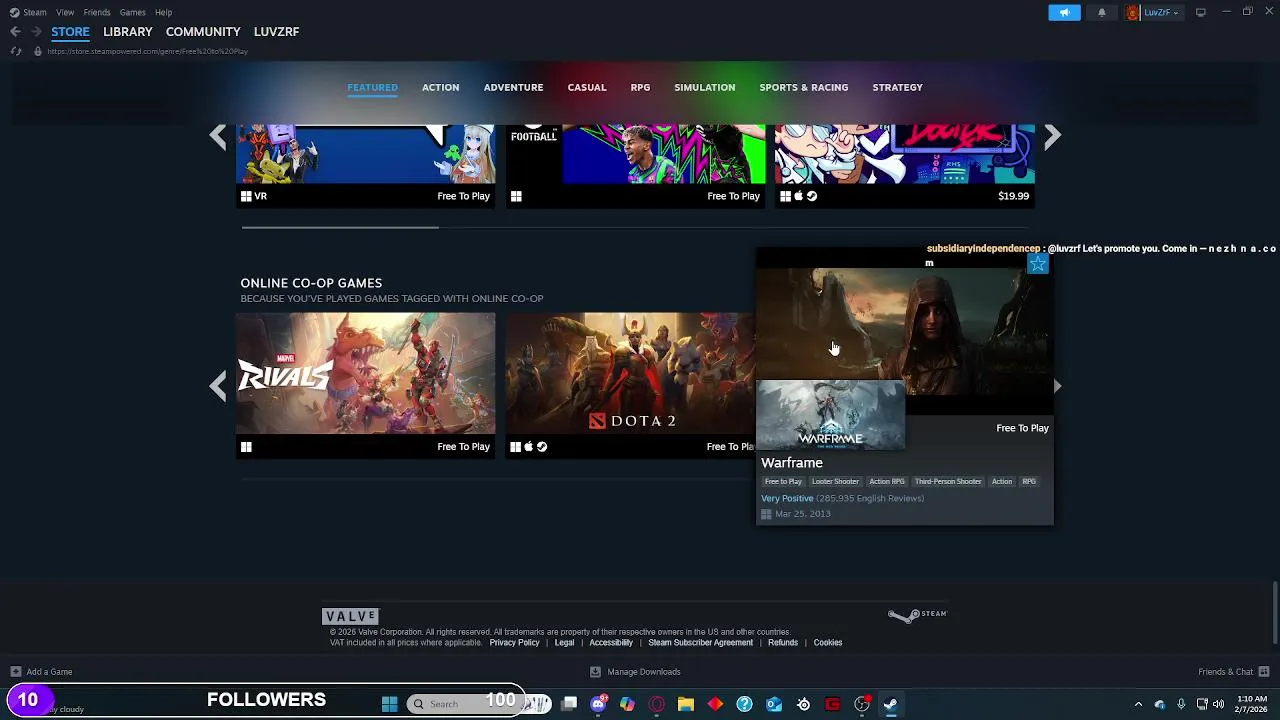The width and height of the screenshot is (1280, 720).
Task: Click Online Co-op carousel previous arrow
Action: (218, 386)
